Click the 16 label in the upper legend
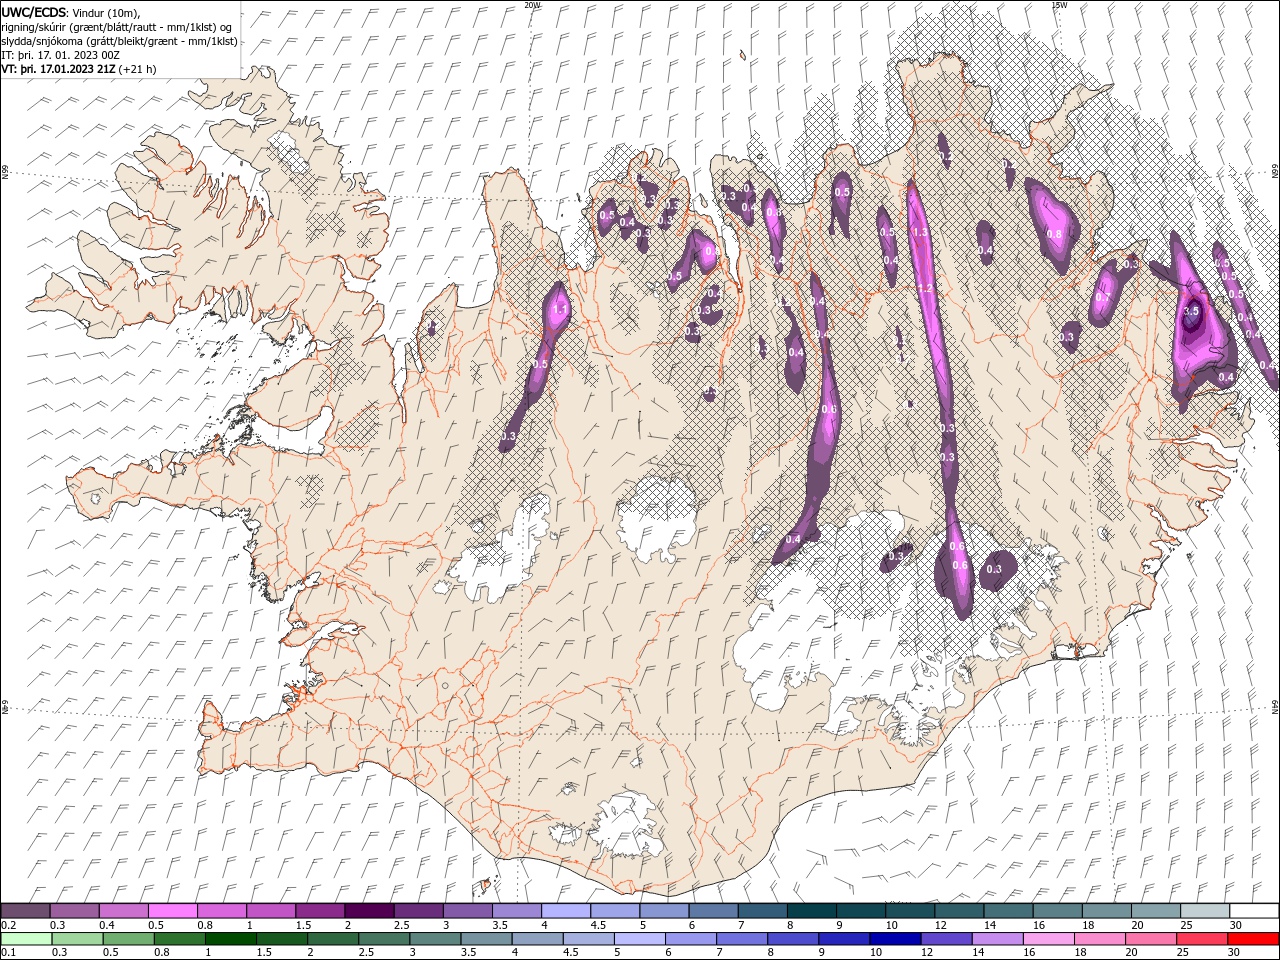Image resolution: width=1280 pixels, height=960 pixels. pos(1040,925)
